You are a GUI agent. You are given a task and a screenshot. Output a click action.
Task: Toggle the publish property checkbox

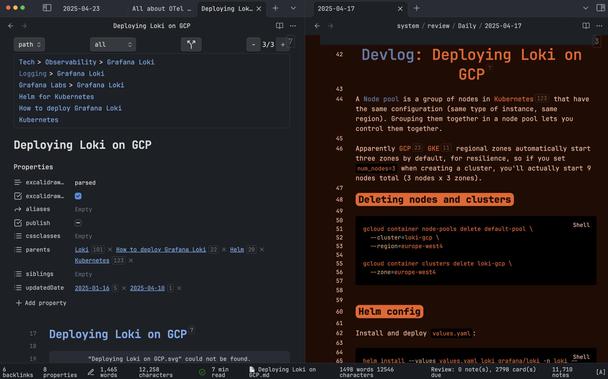pos(78,223)
